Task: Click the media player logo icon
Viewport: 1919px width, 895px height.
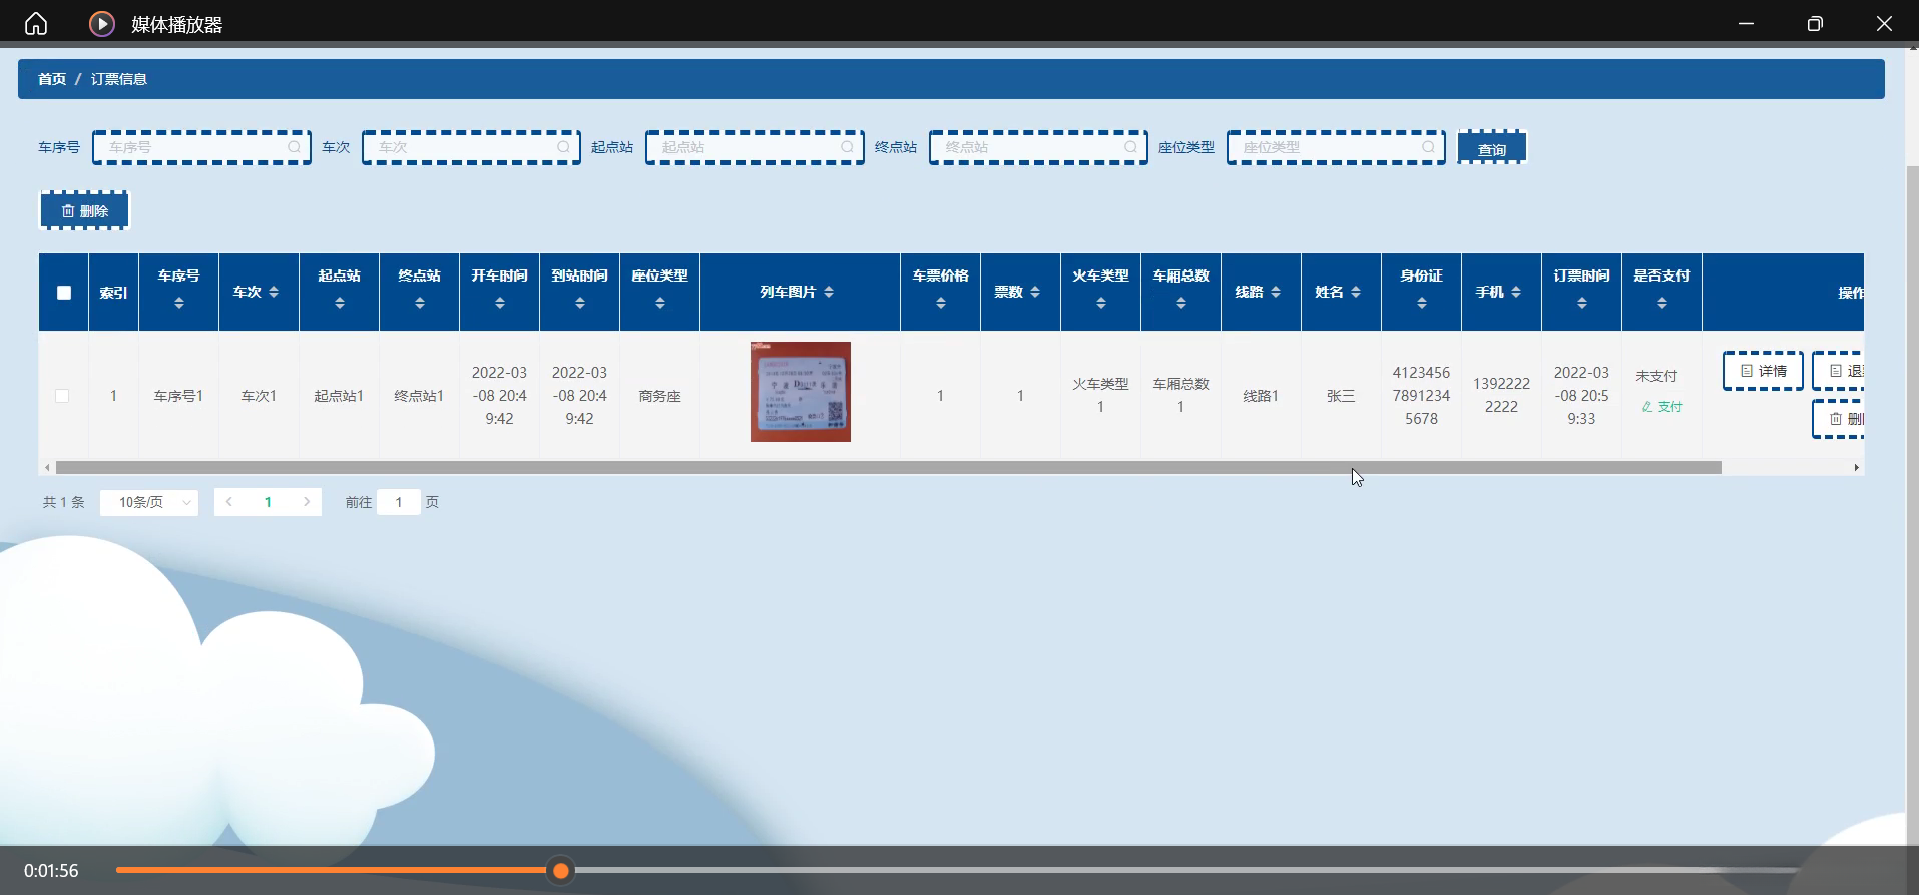Action: click(102, 23)
